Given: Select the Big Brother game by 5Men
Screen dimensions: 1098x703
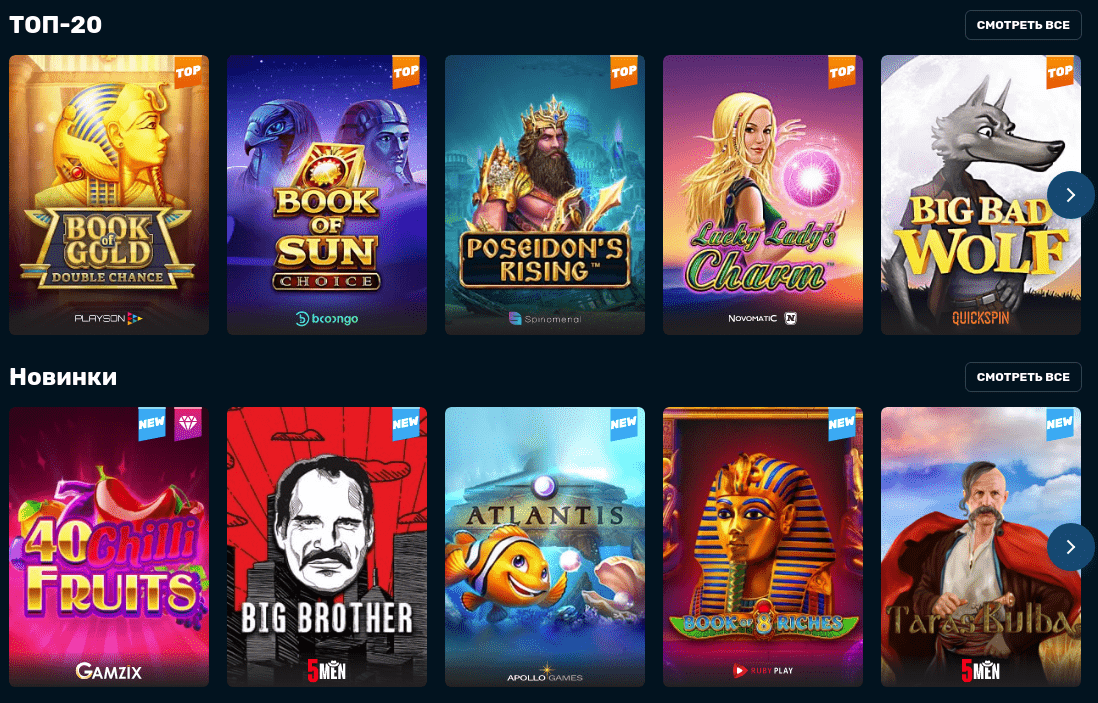Looking at the screenshot, I should tap(326, 547).
